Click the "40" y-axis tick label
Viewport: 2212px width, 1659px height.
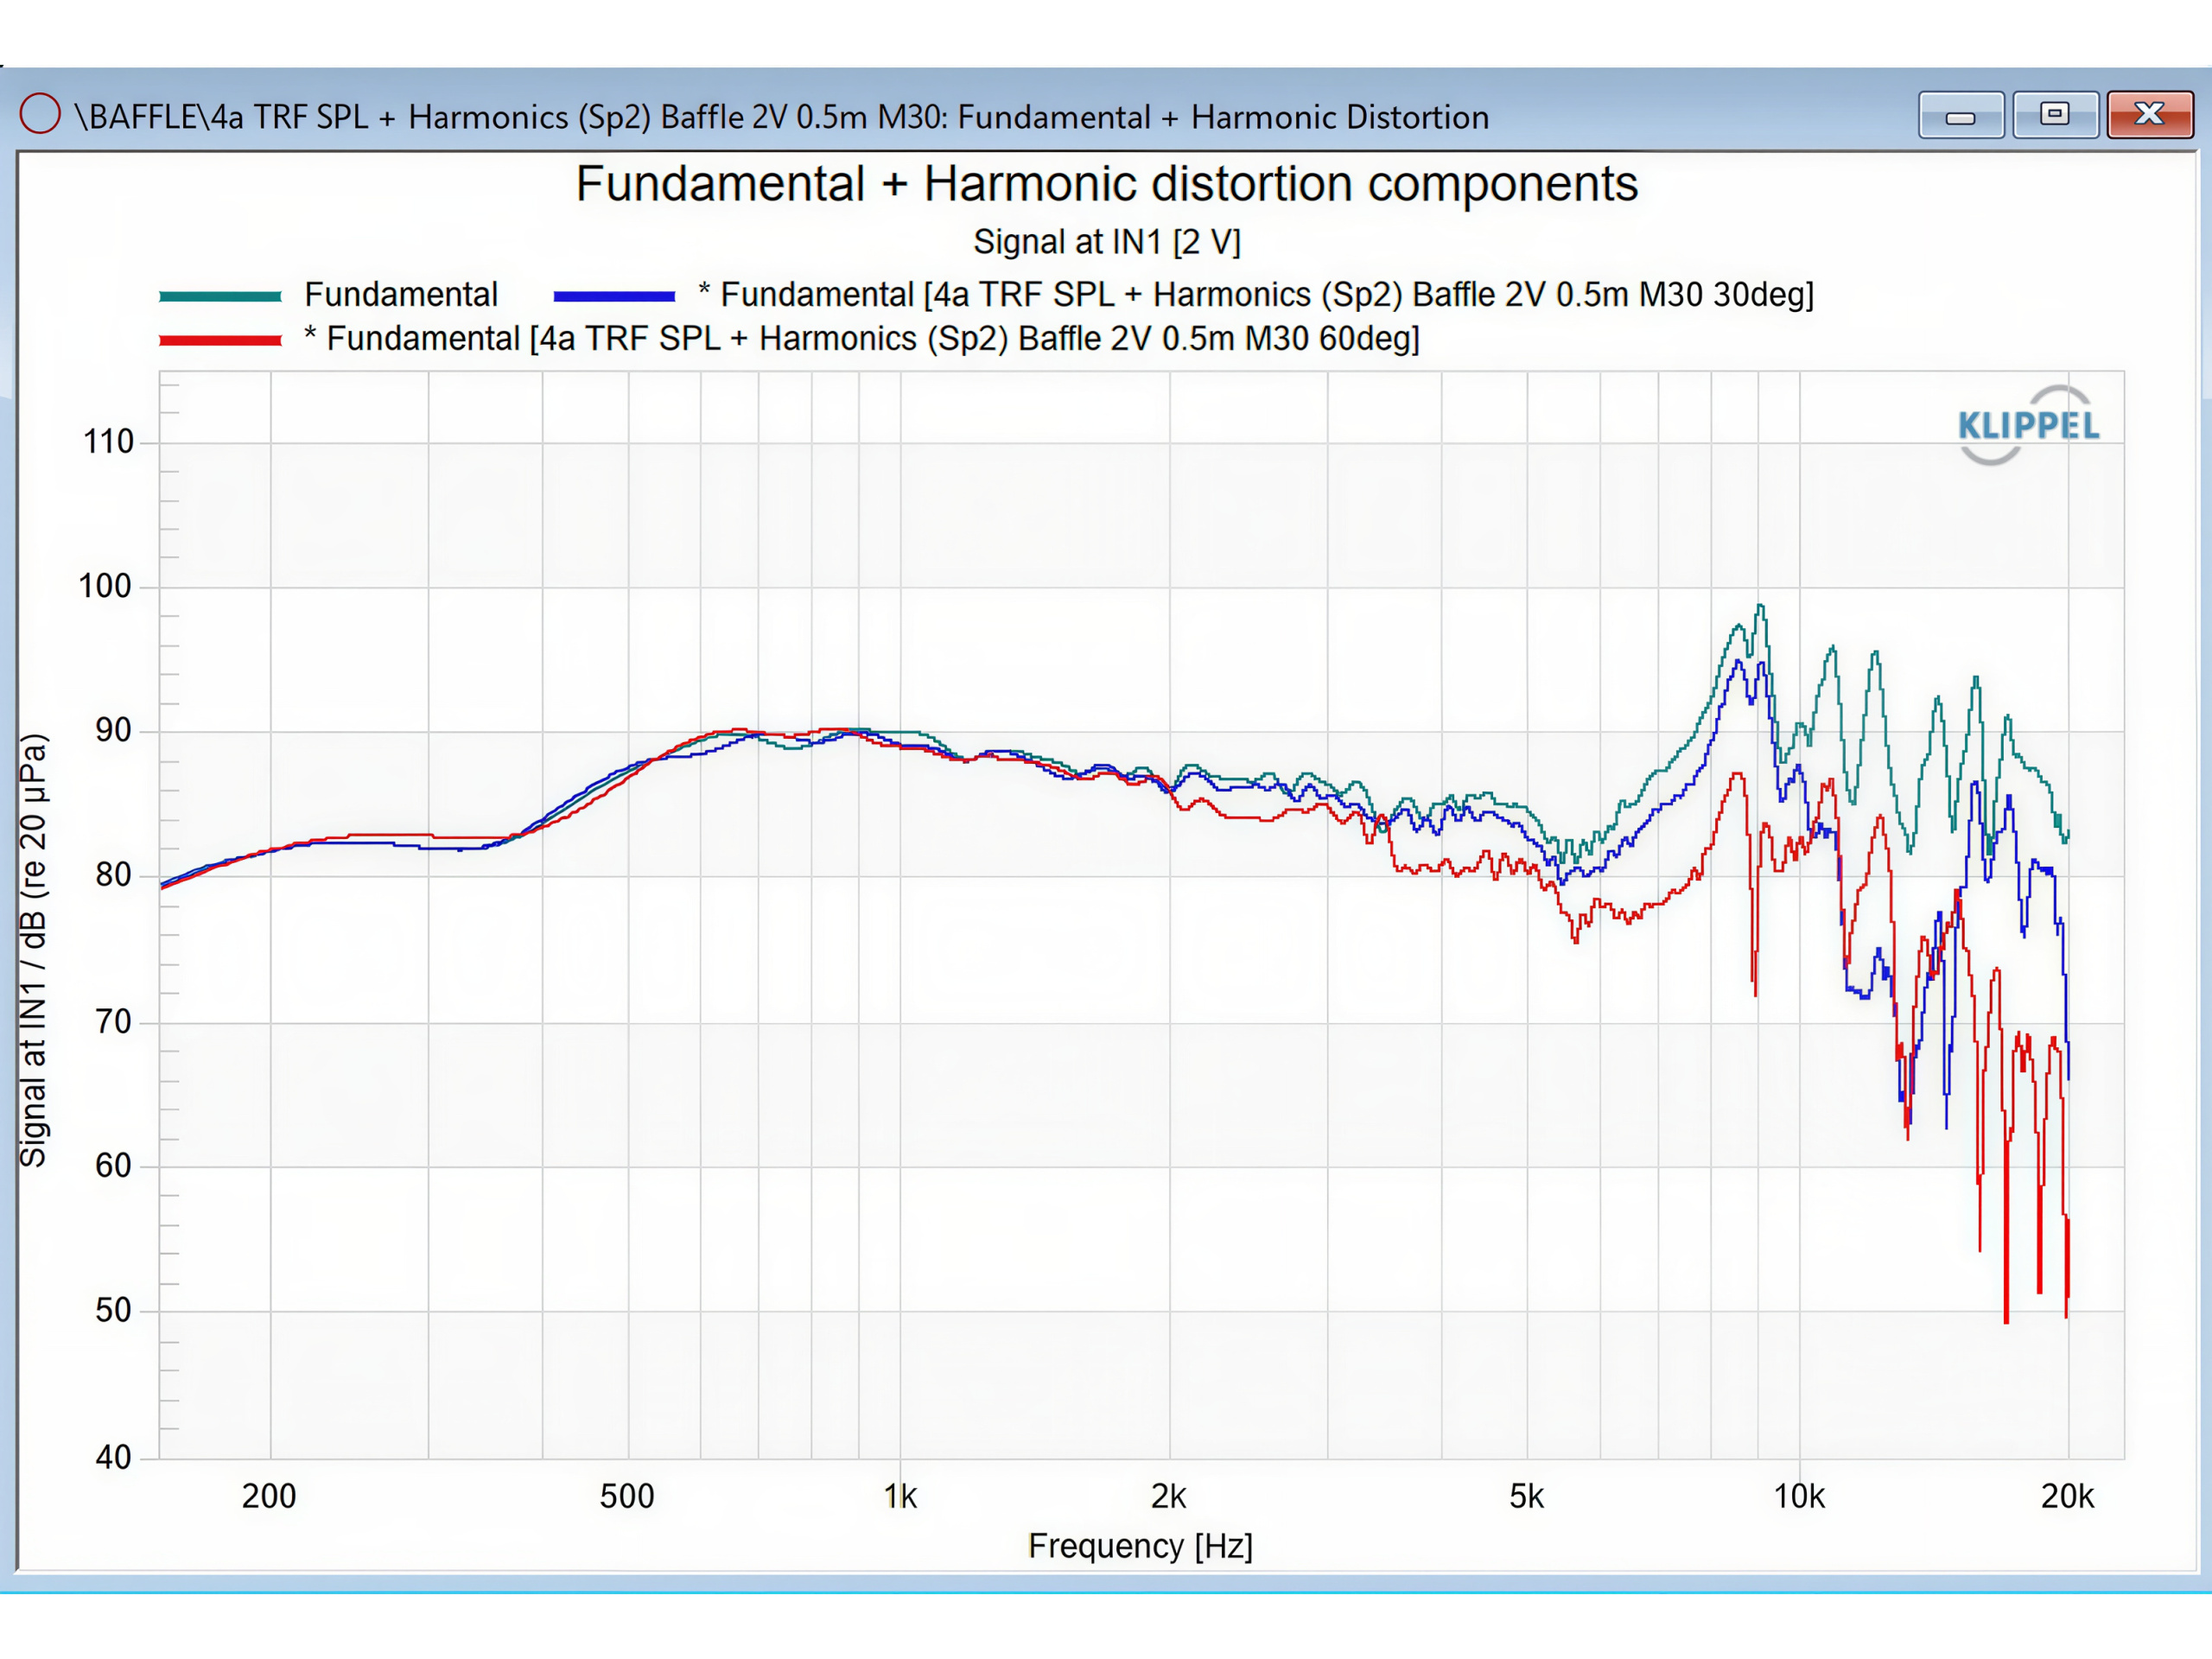pos(113,1457)
